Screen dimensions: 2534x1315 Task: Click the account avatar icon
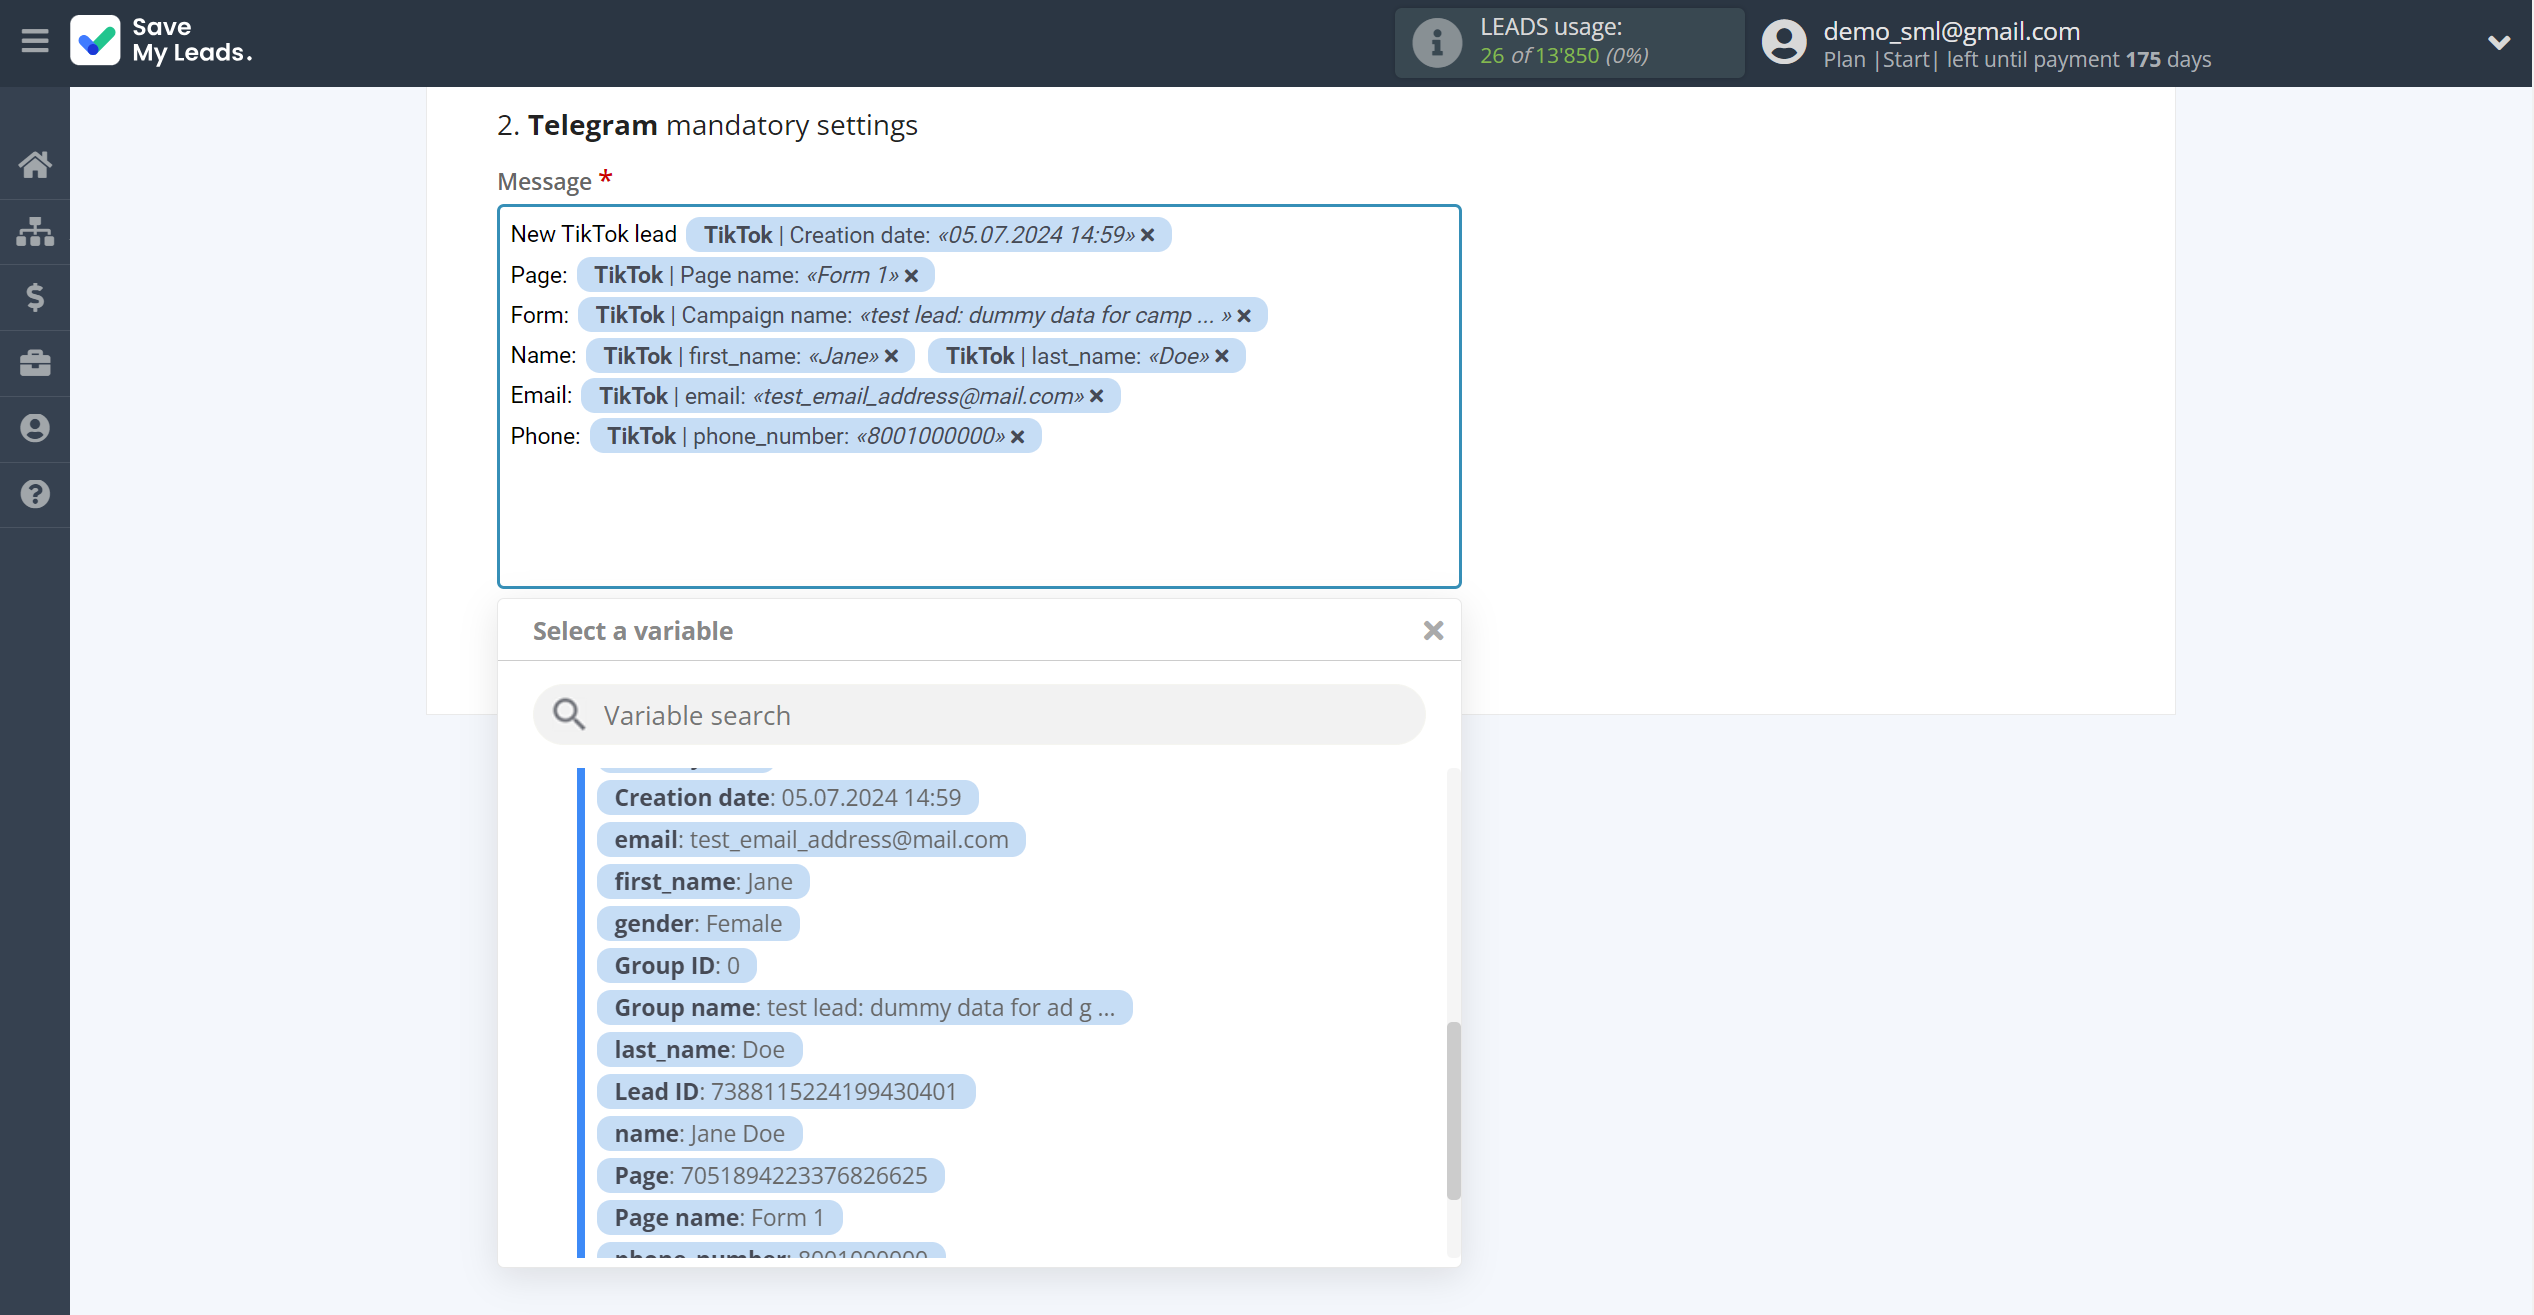pos(1784,42)
